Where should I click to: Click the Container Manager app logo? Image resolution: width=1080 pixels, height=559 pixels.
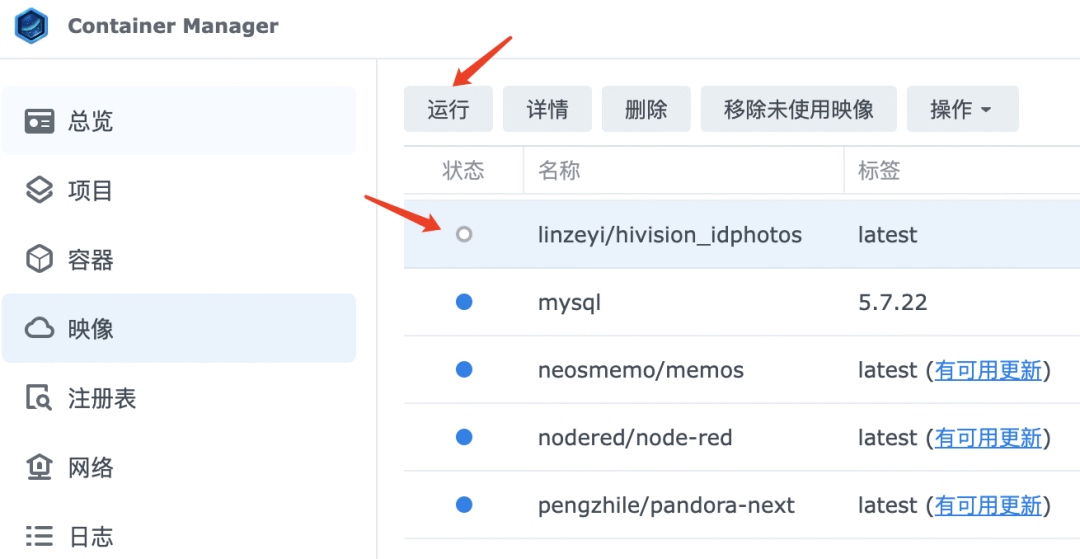32,27
